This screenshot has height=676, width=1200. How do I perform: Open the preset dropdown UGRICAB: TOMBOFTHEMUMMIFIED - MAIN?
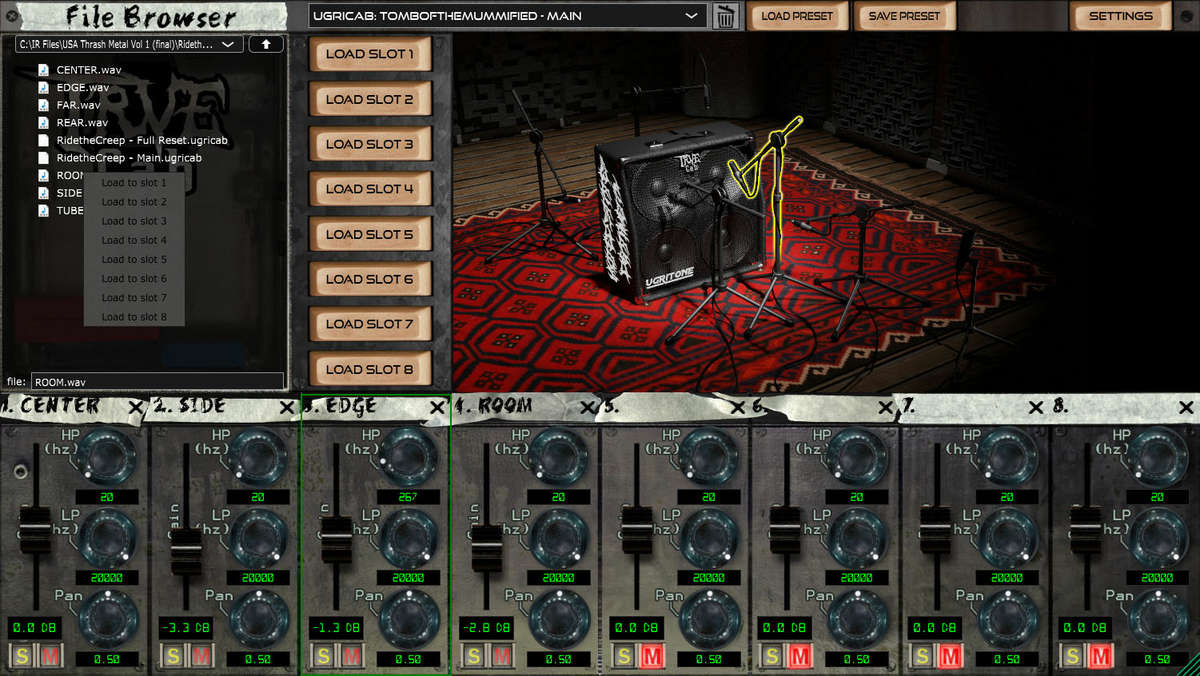coord(507,16)
